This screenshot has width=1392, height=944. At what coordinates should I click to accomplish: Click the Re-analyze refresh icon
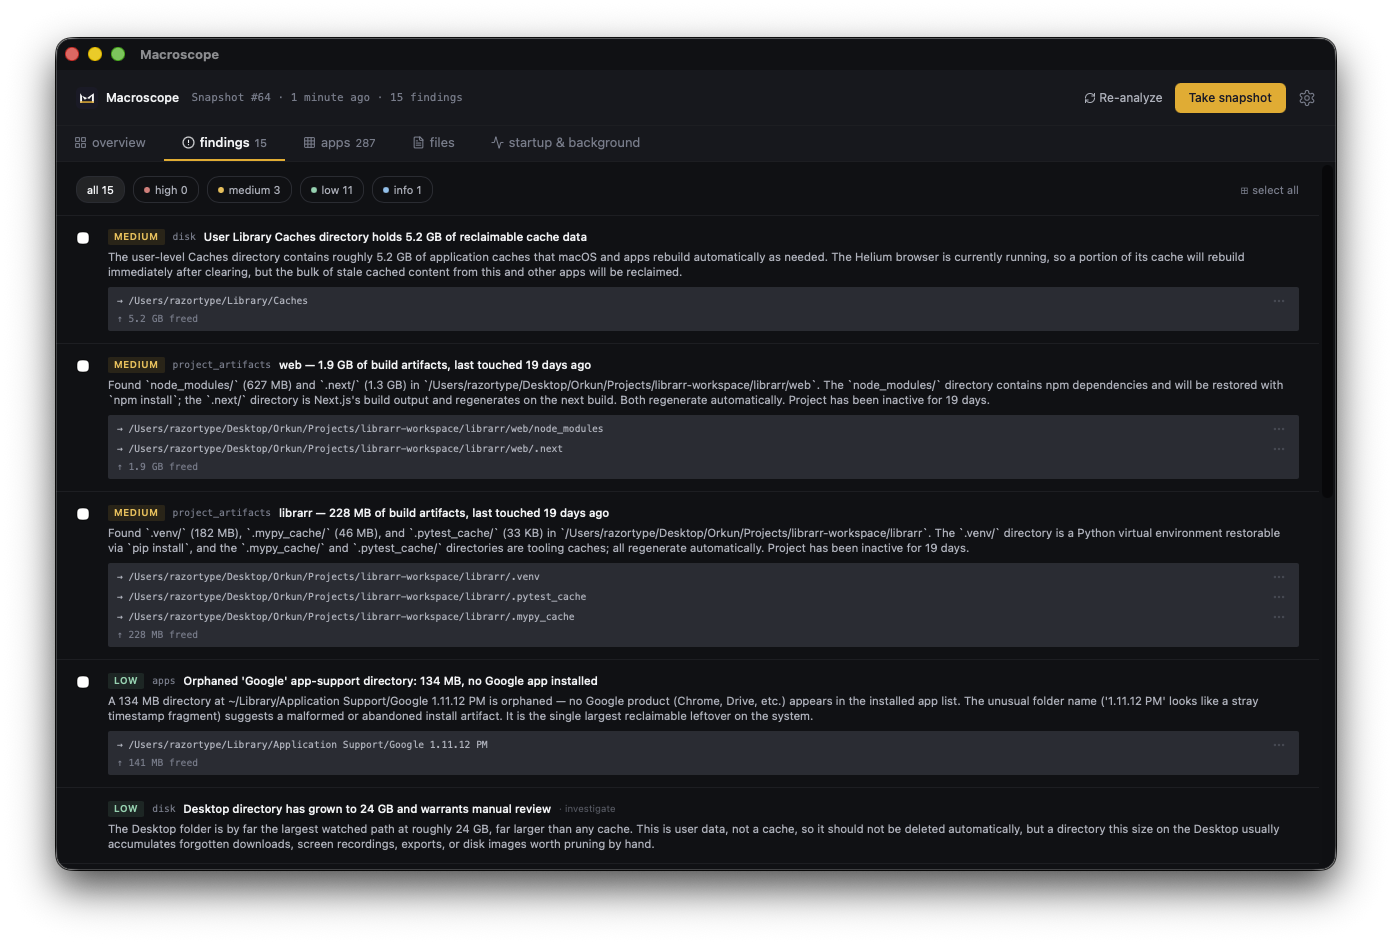tap(1090, 98)
